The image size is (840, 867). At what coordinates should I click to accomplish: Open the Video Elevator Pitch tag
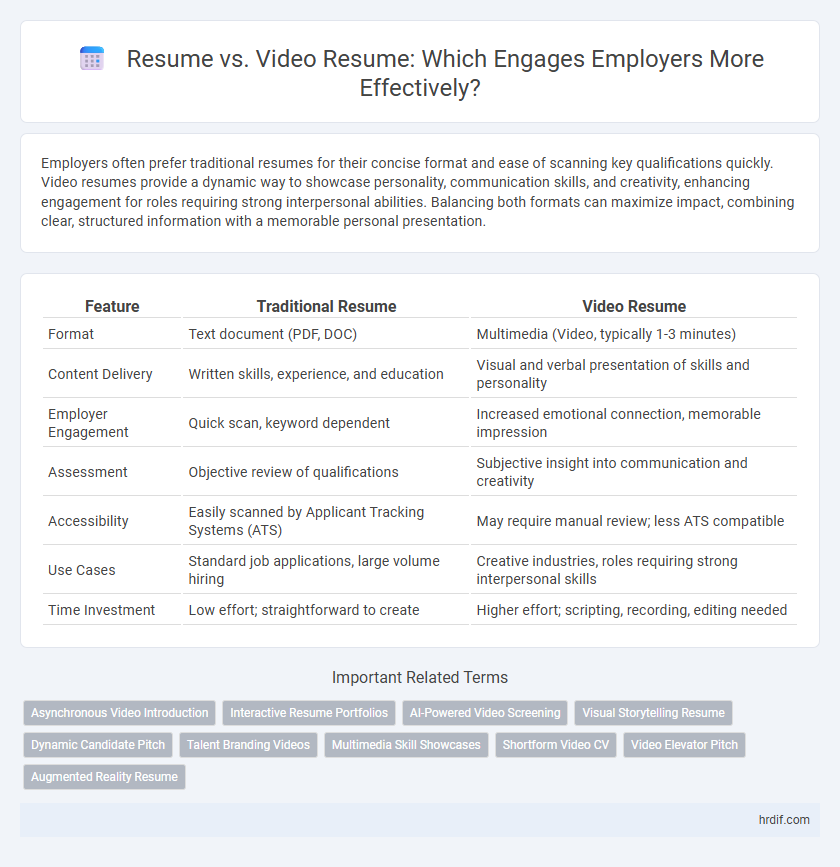coord(684,745)
